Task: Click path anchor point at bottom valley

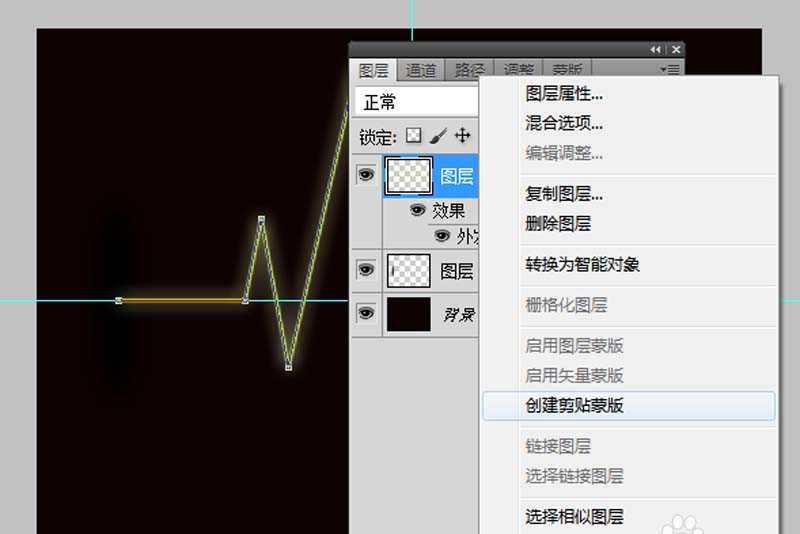Action: [x=289, y=367]
